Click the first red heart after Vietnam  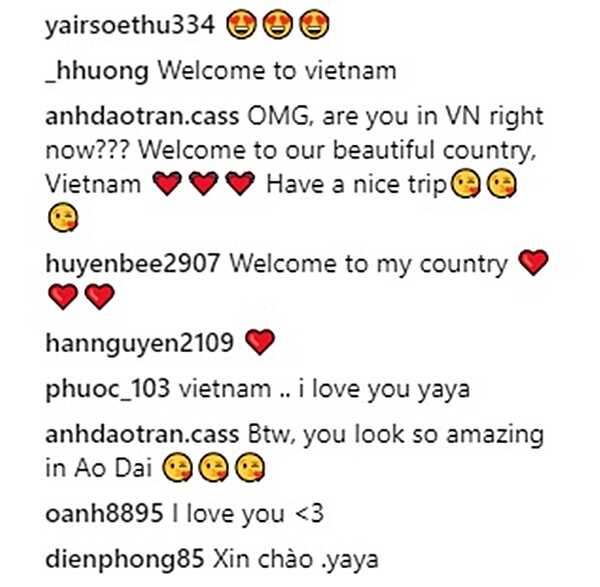[167, 183]
